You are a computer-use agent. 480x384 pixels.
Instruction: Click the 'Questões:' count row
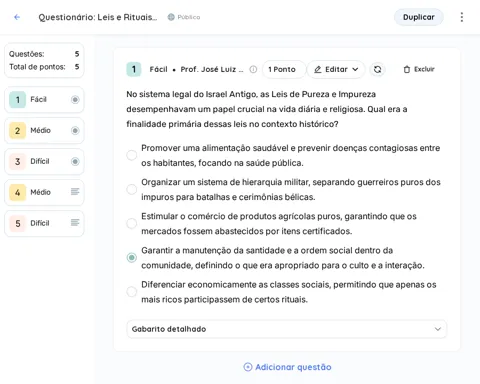point(44,54)
